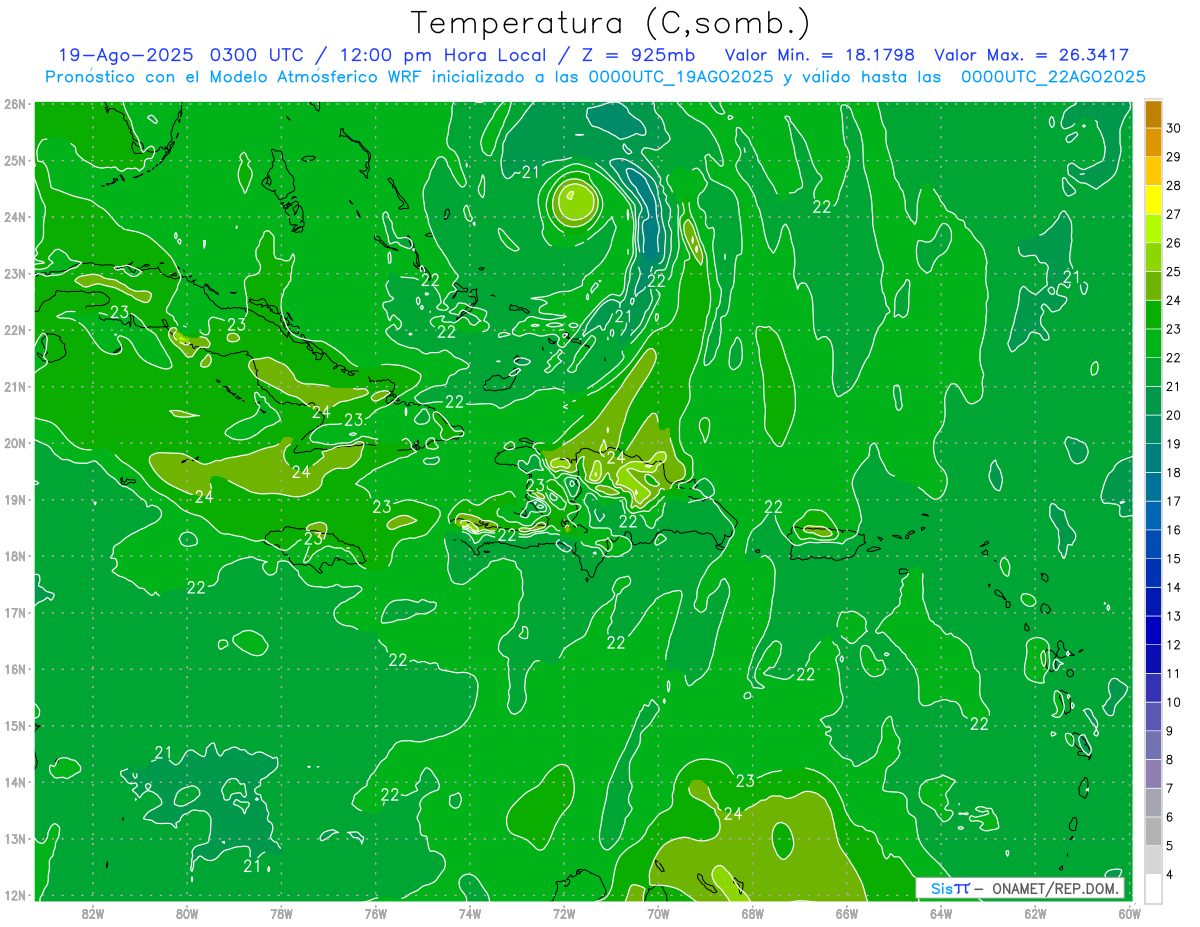
Task: Click the bright blue swatch between legend 16 and 17
Action: click(x=1153, y=516)
